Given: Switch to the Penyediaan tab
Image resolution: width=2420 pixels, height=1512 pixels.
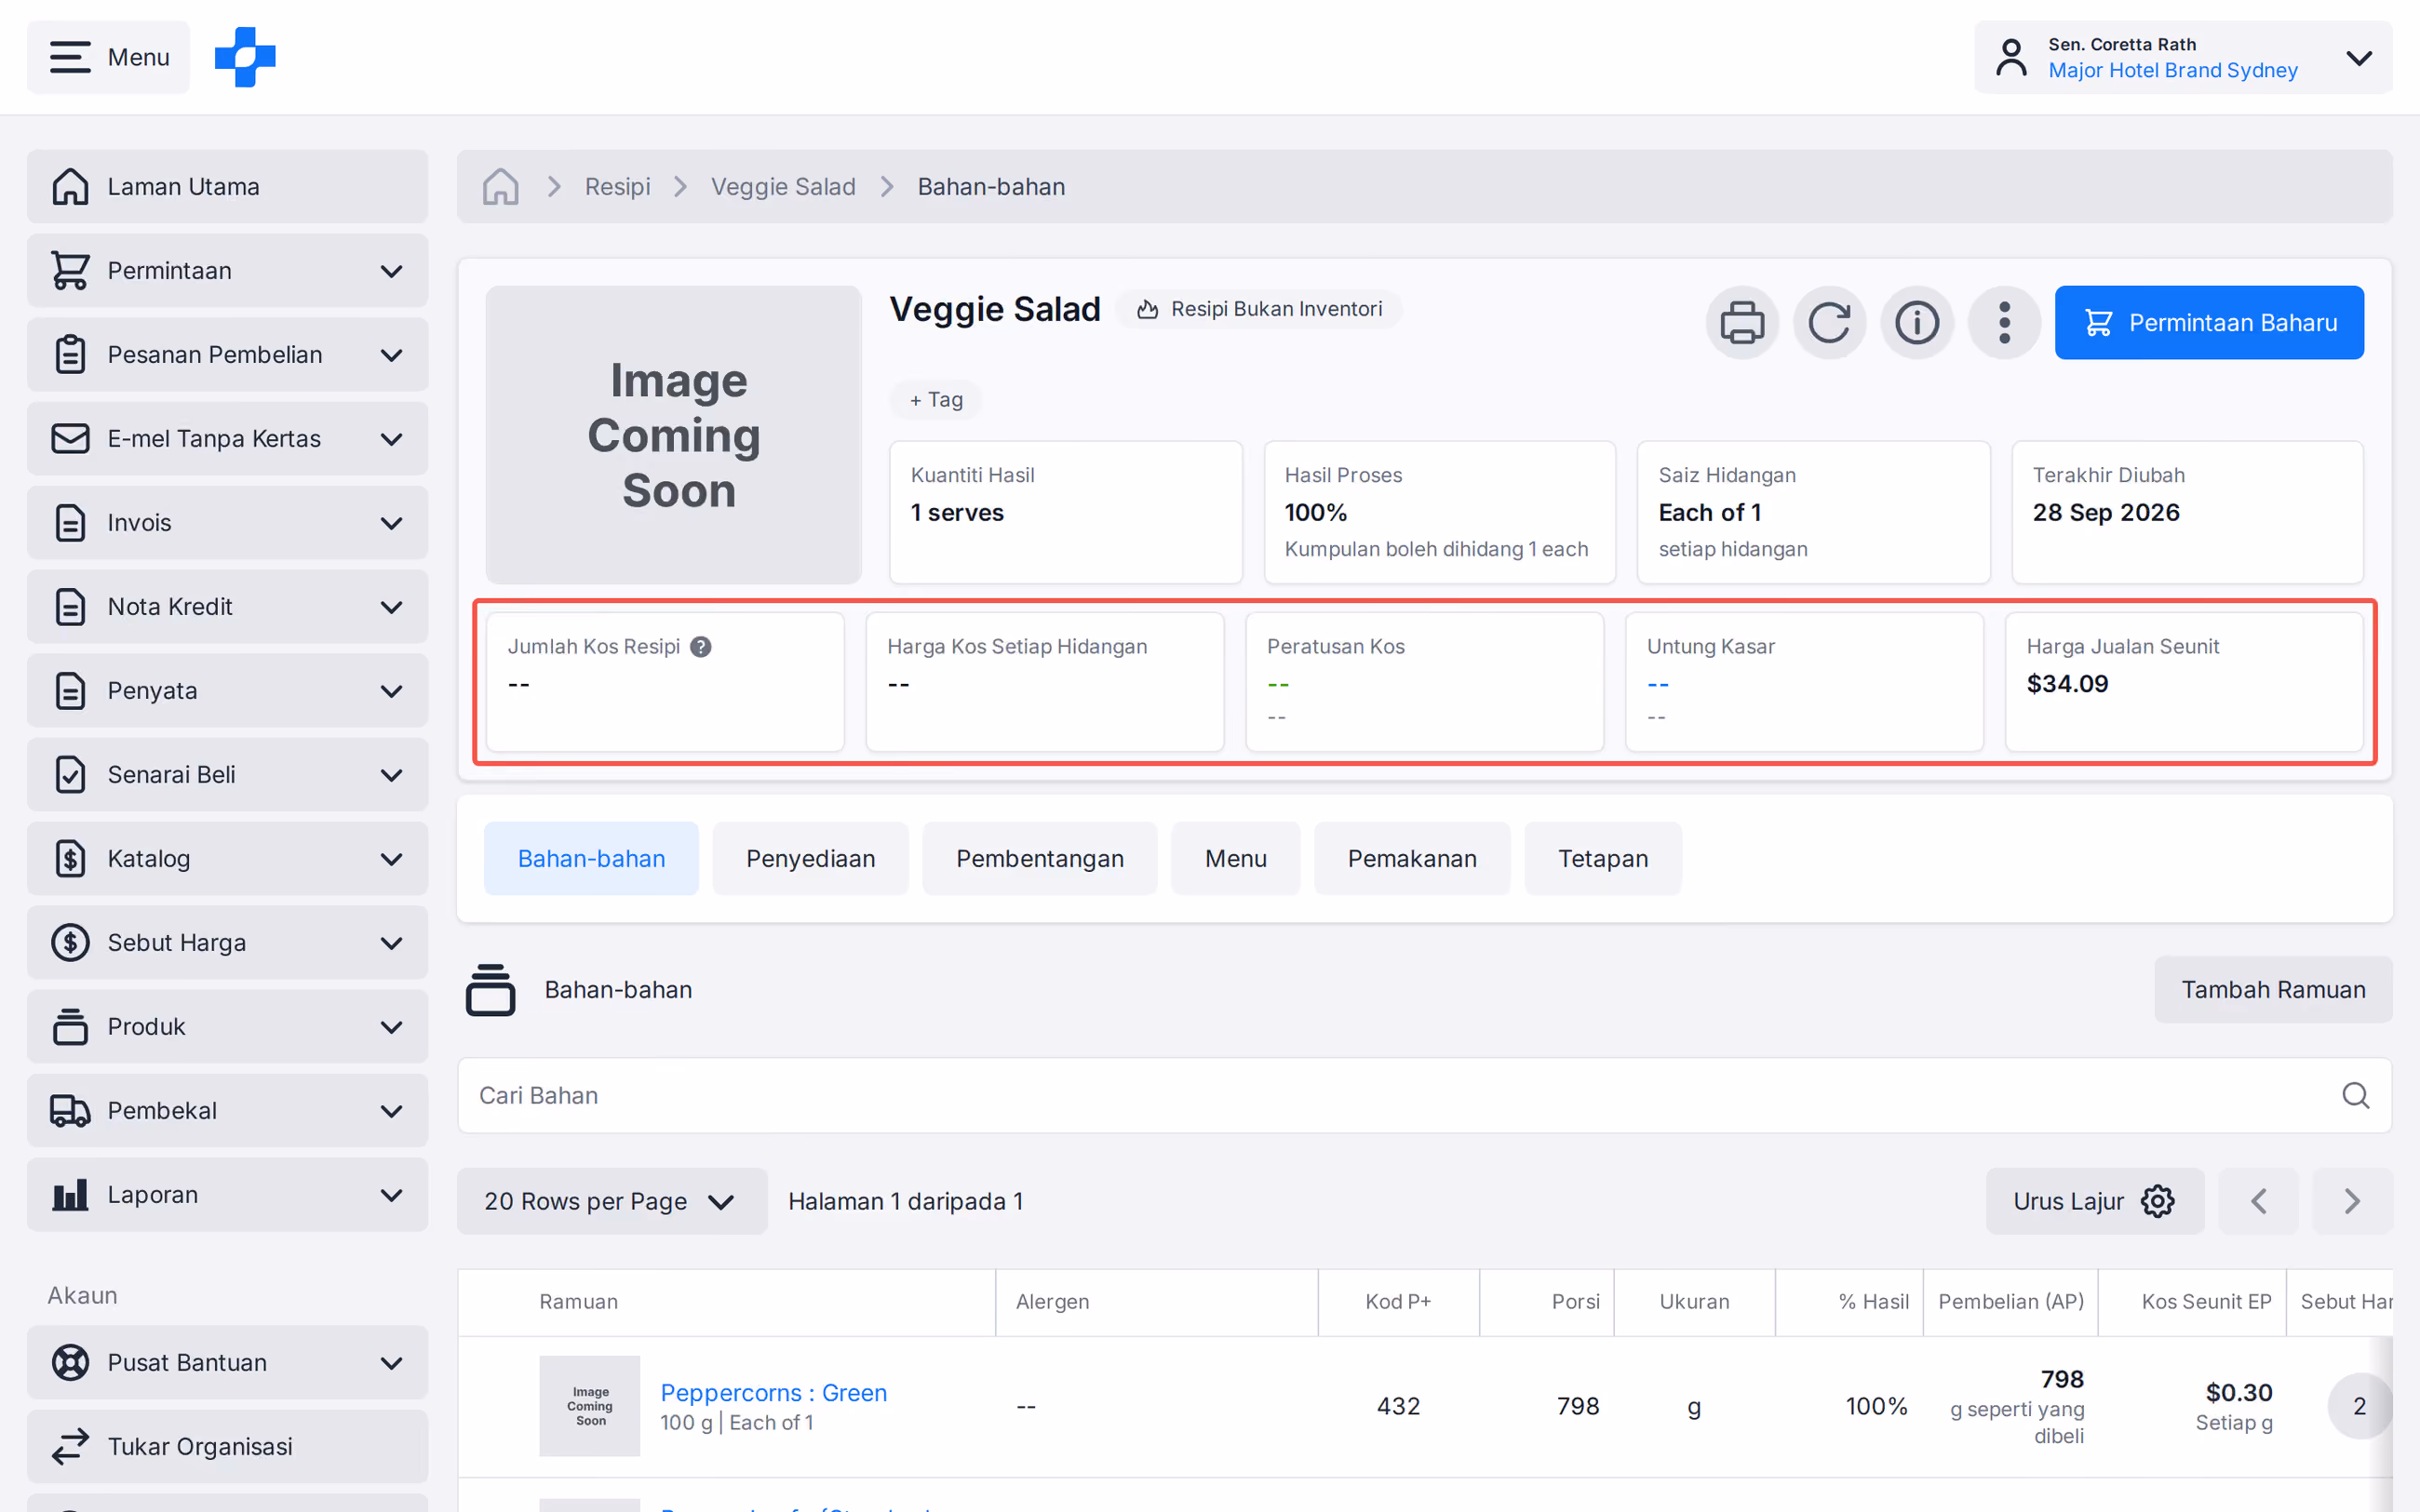Looking at the screenshot, I should [x=810, y=858].
